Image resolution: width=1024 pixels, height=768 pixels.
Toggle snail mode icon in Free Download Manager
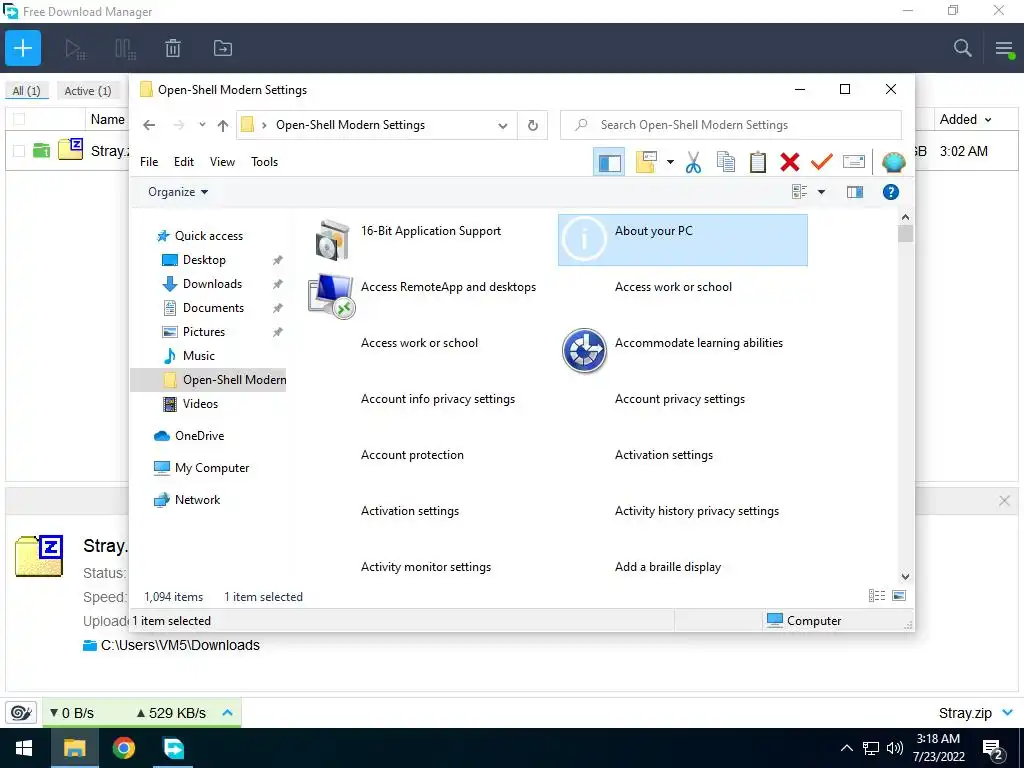coord(21,712)
